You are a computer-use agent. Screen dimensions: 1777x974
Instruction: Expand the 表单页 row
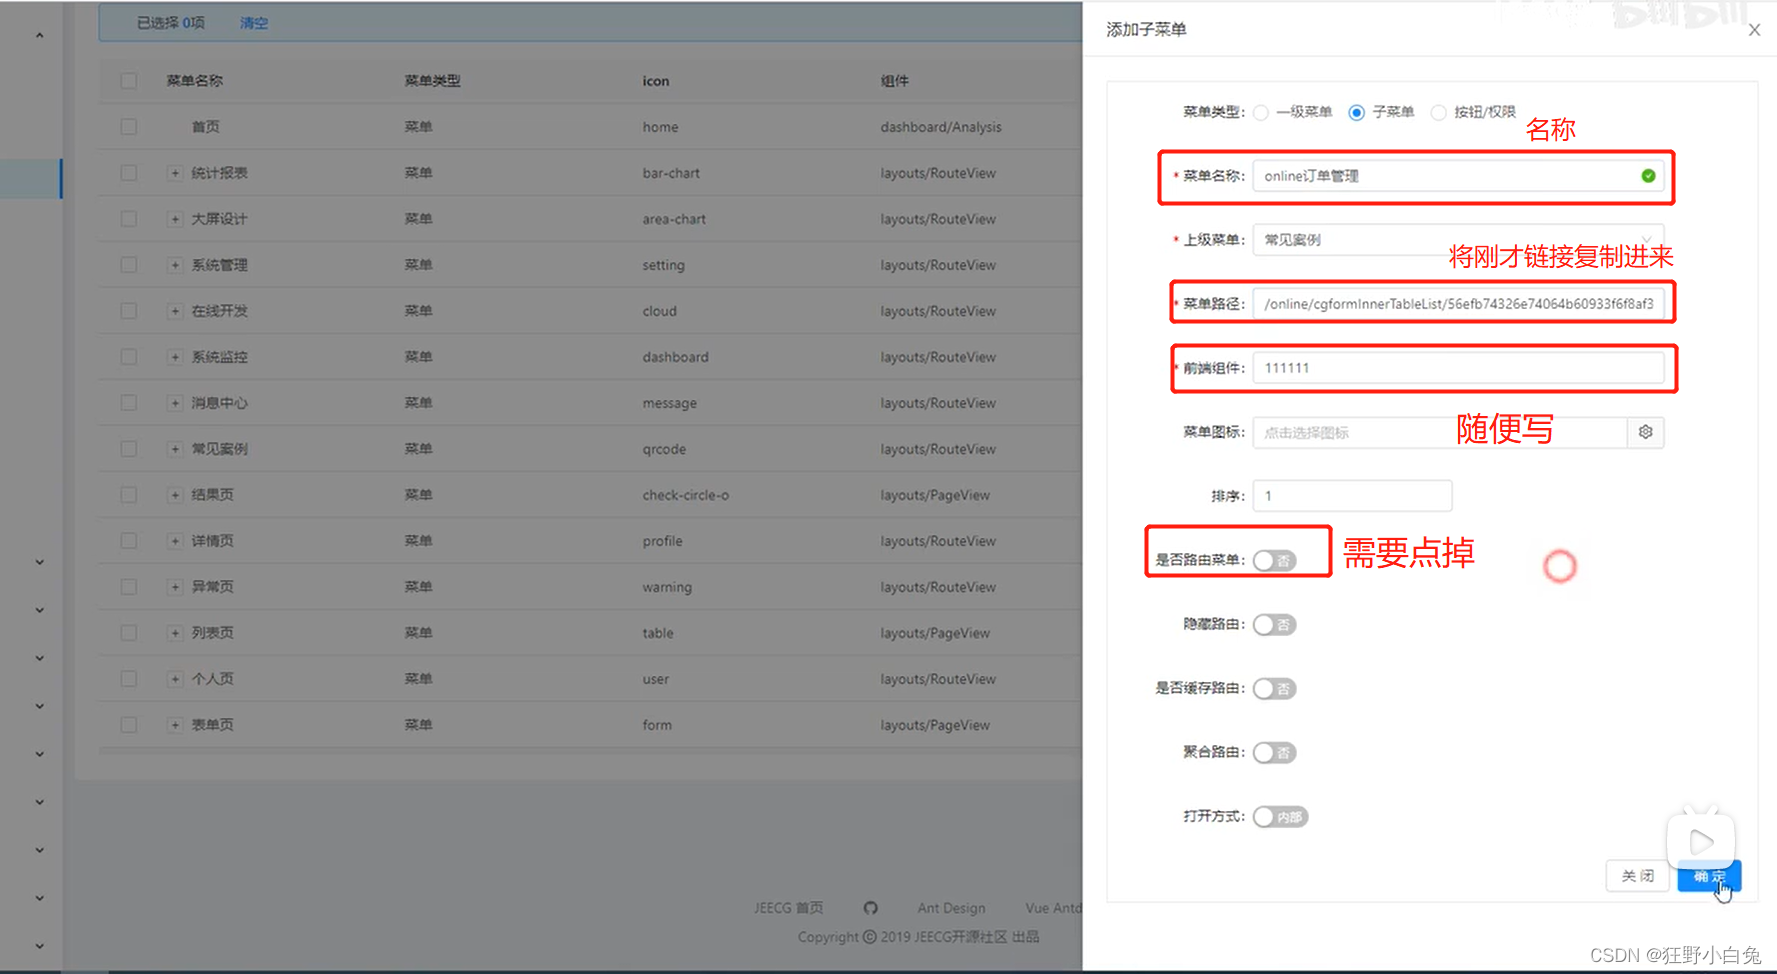(x=175, y=725)
